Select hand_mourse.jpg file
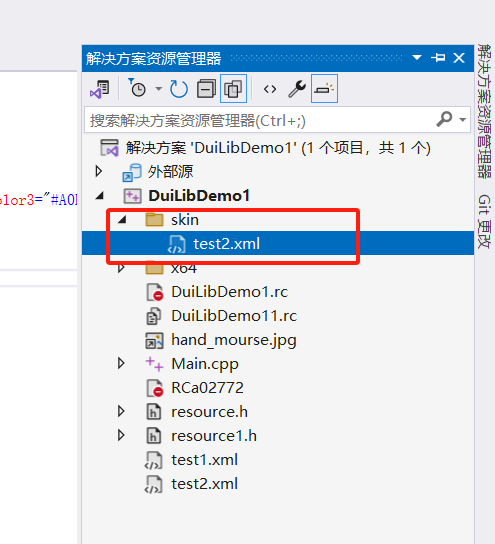Image resolution: width=495 pixels, height=544 pixels. tap(234, 340)
